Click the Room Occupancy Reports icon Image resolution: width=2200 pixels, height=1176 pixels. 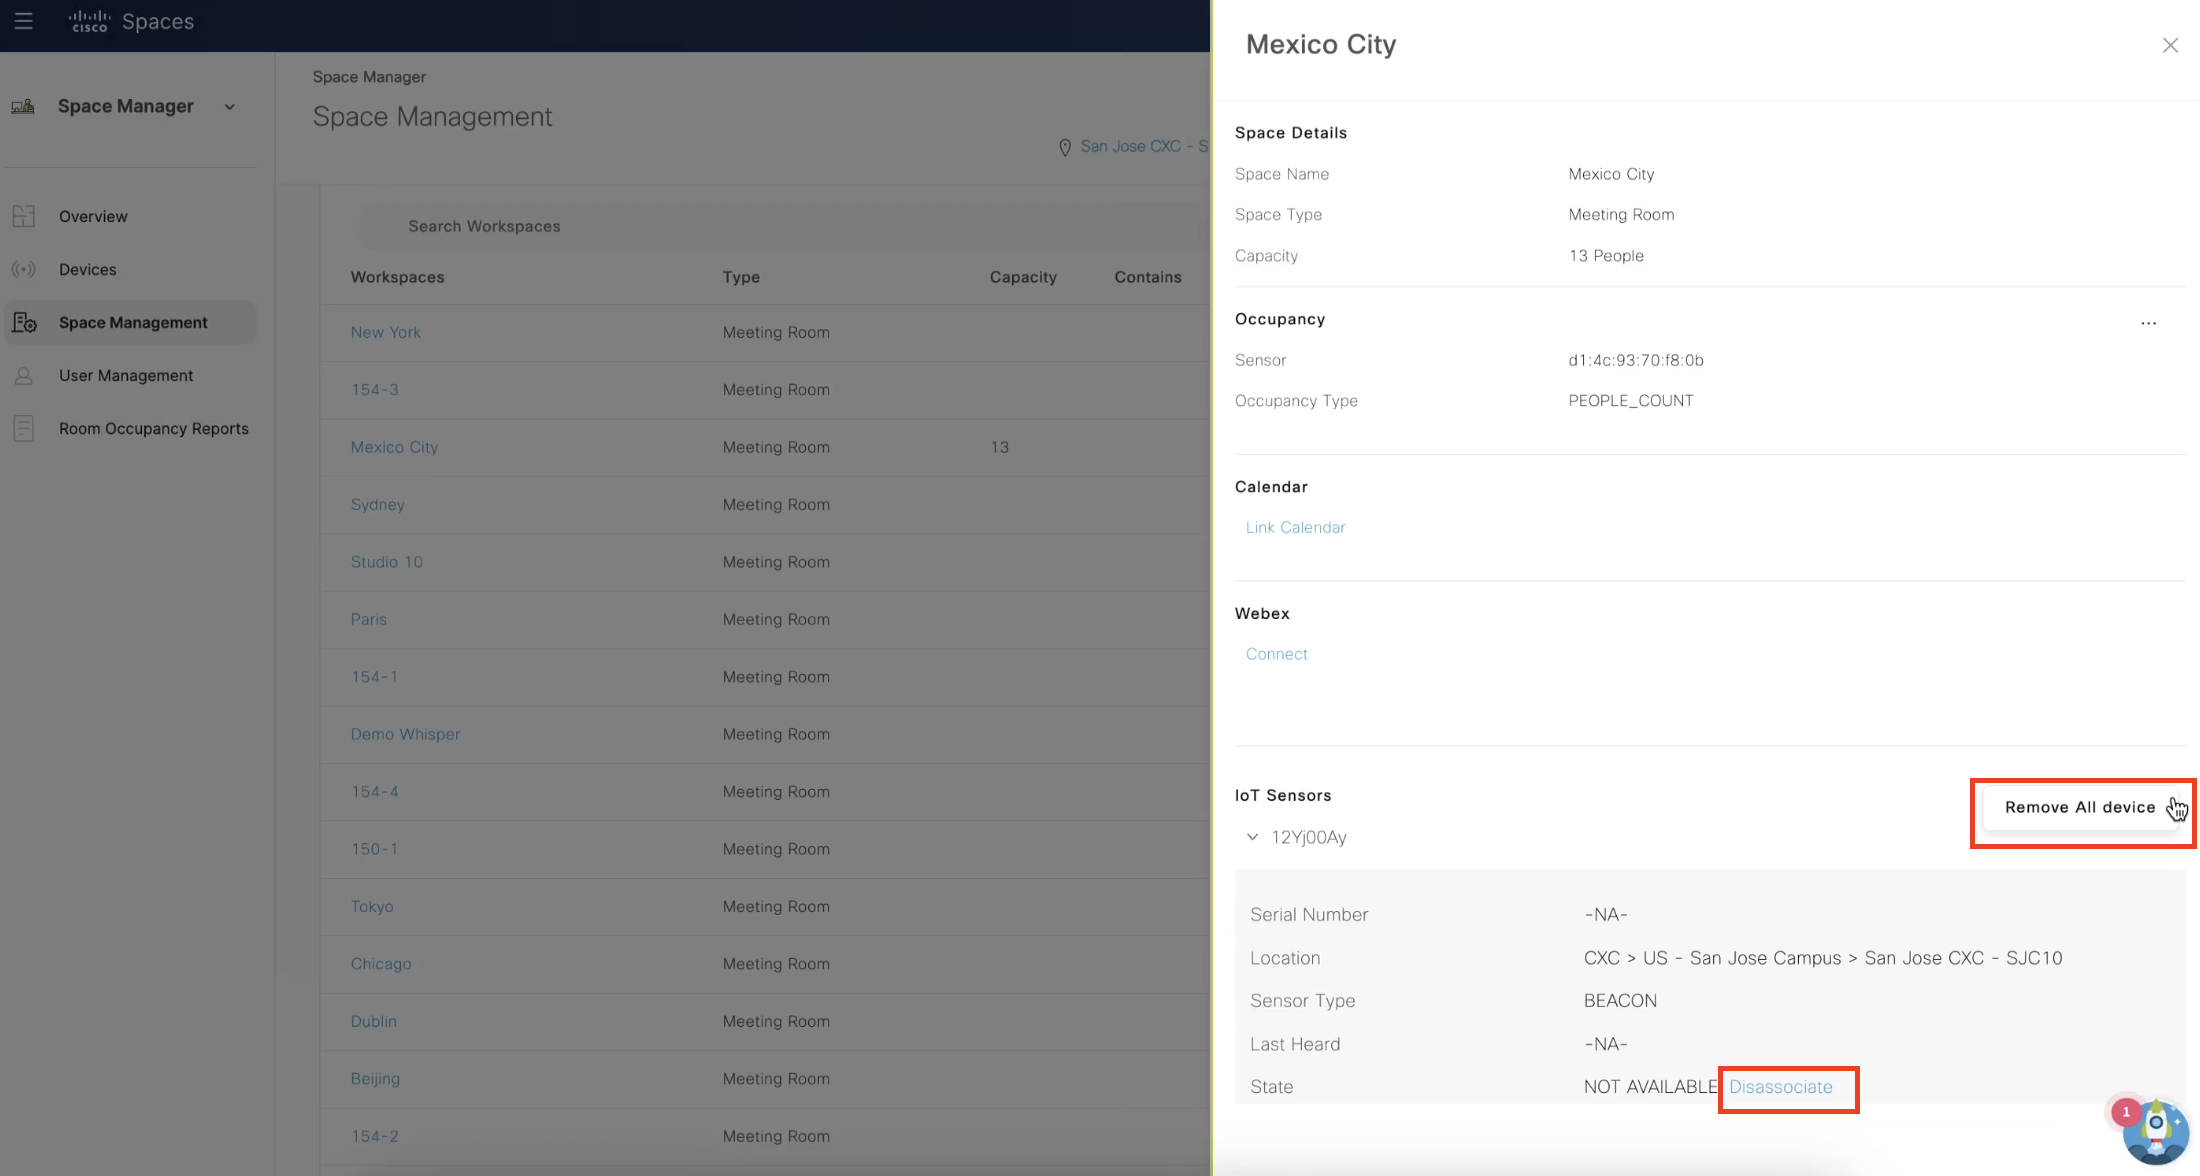click(x=24, y=428)
